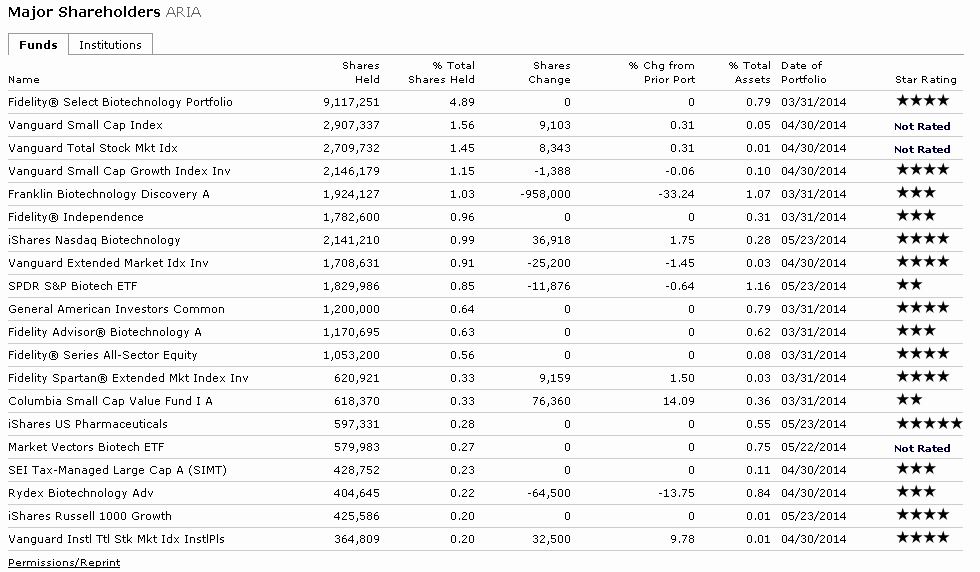Open Vanguard Small Cap Index fund

click(85, 125)
